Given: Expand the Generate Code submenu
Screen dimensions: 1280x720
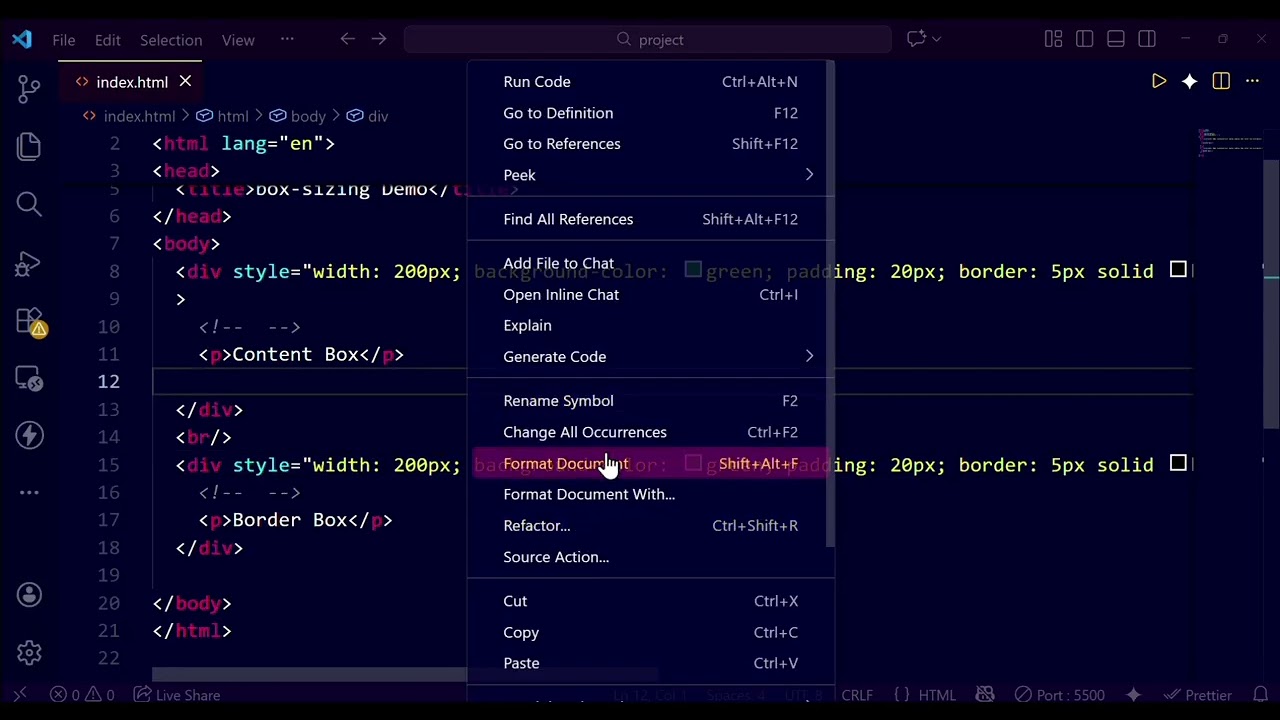Looking at the screenshot, I should pyautogui.click(x=651, y=357).
